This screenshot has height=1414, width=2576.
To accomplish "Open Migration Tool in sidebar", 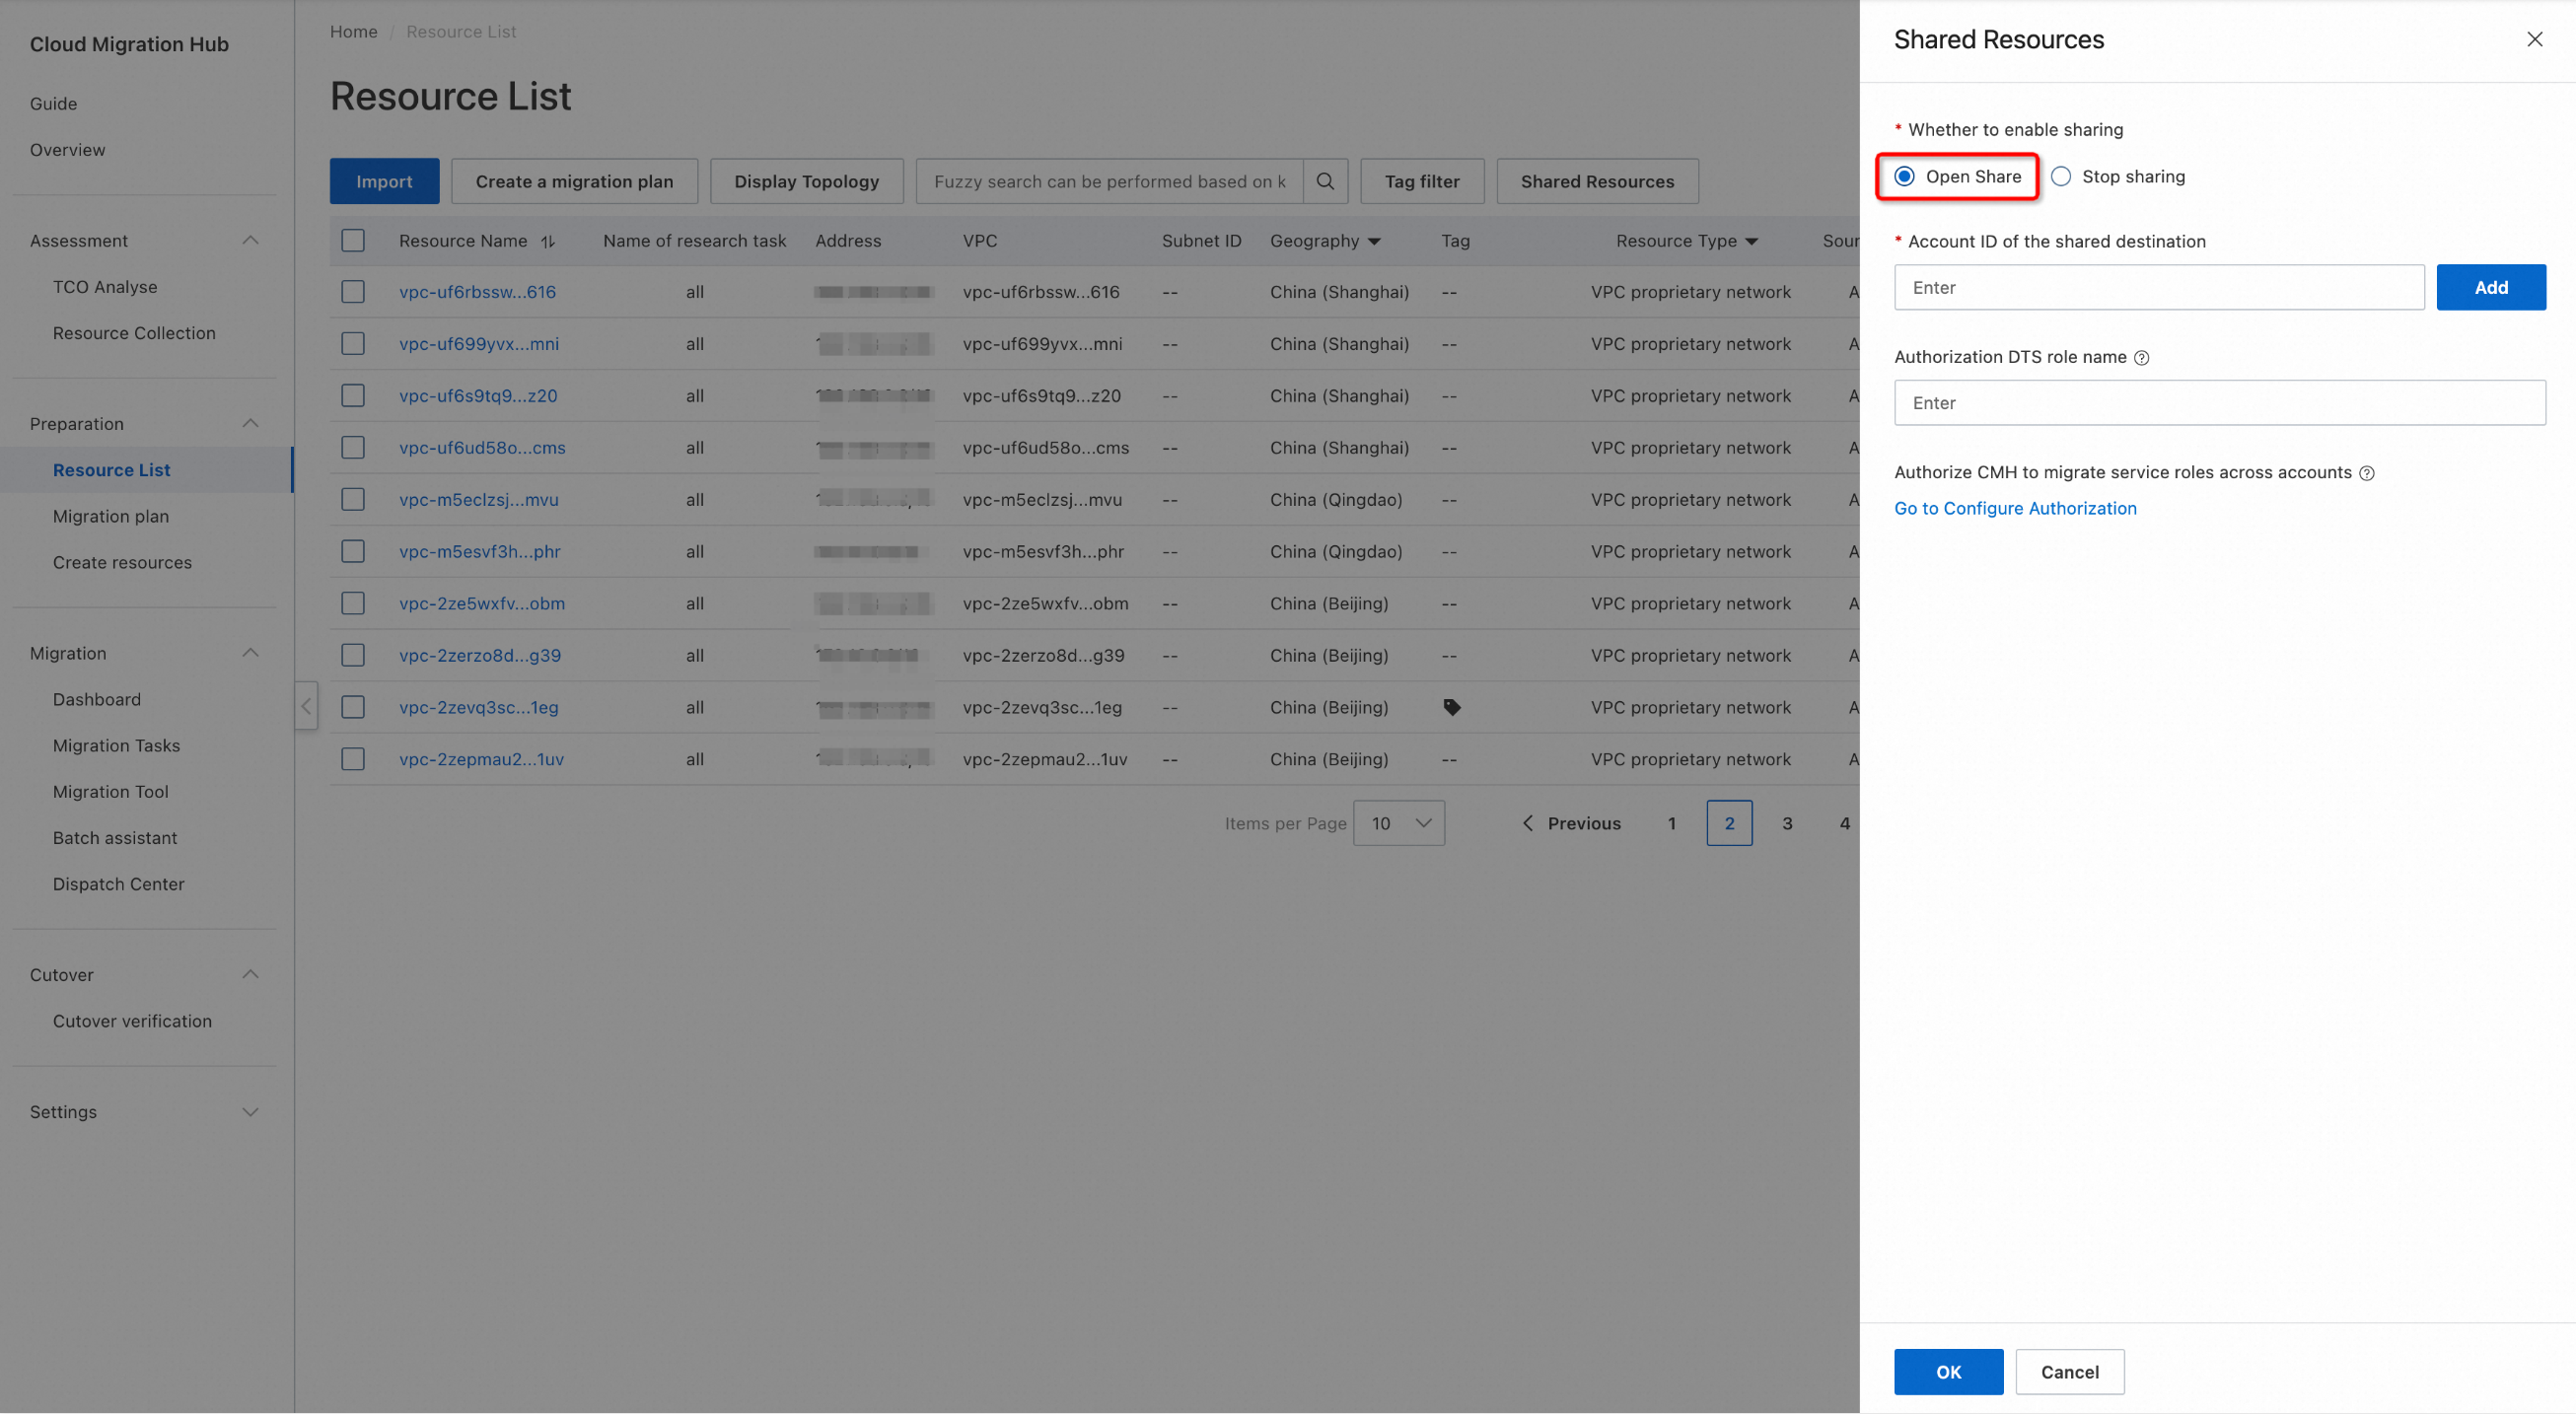I will (110, 791).
